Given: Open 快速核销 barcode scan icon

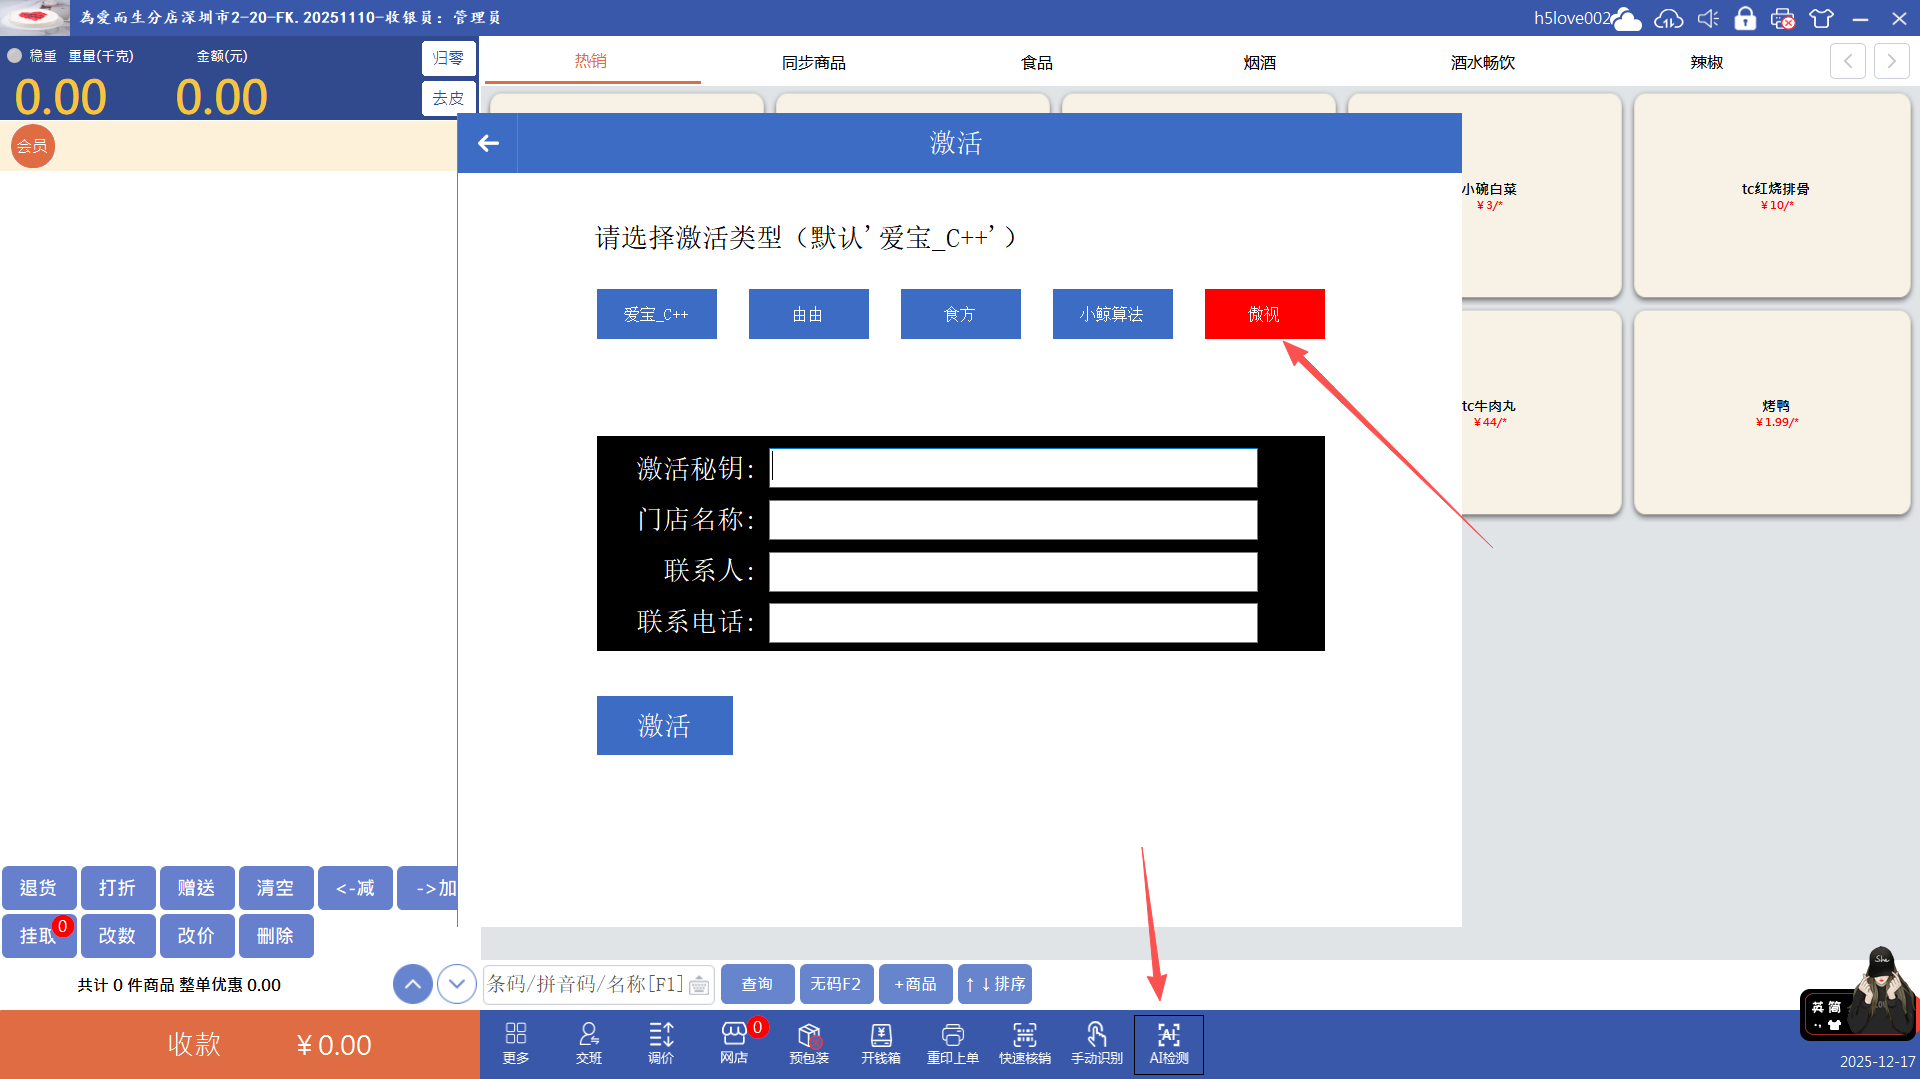Looking at the screenshot, I should (1024, 1044).
